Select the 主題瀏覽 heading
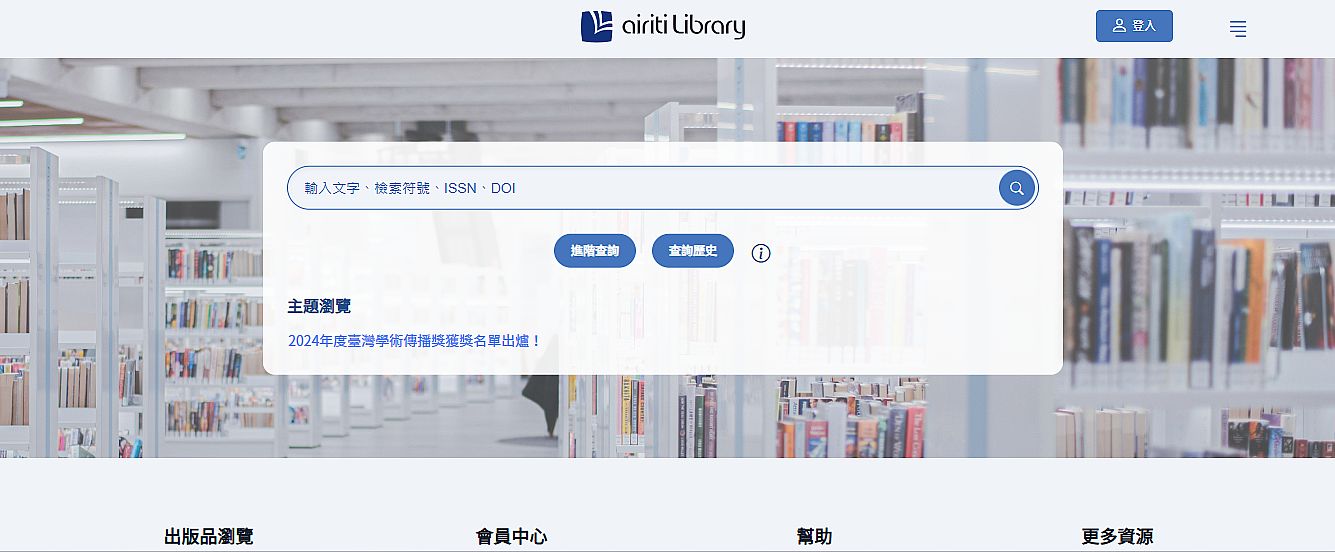Viewport: 1335px width, 552px height. 319,306
